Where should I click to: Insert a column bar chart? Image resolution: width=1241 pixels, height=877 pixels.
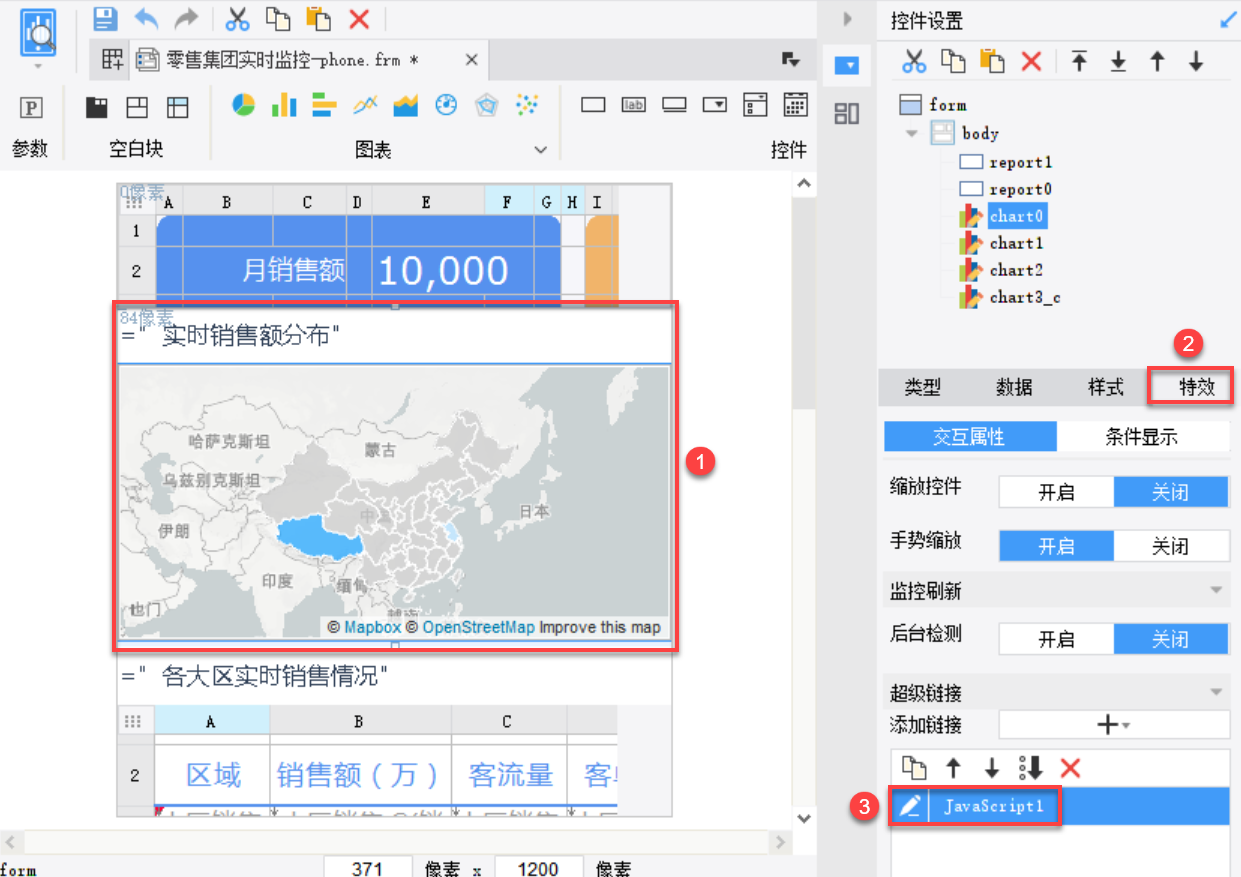284,104
